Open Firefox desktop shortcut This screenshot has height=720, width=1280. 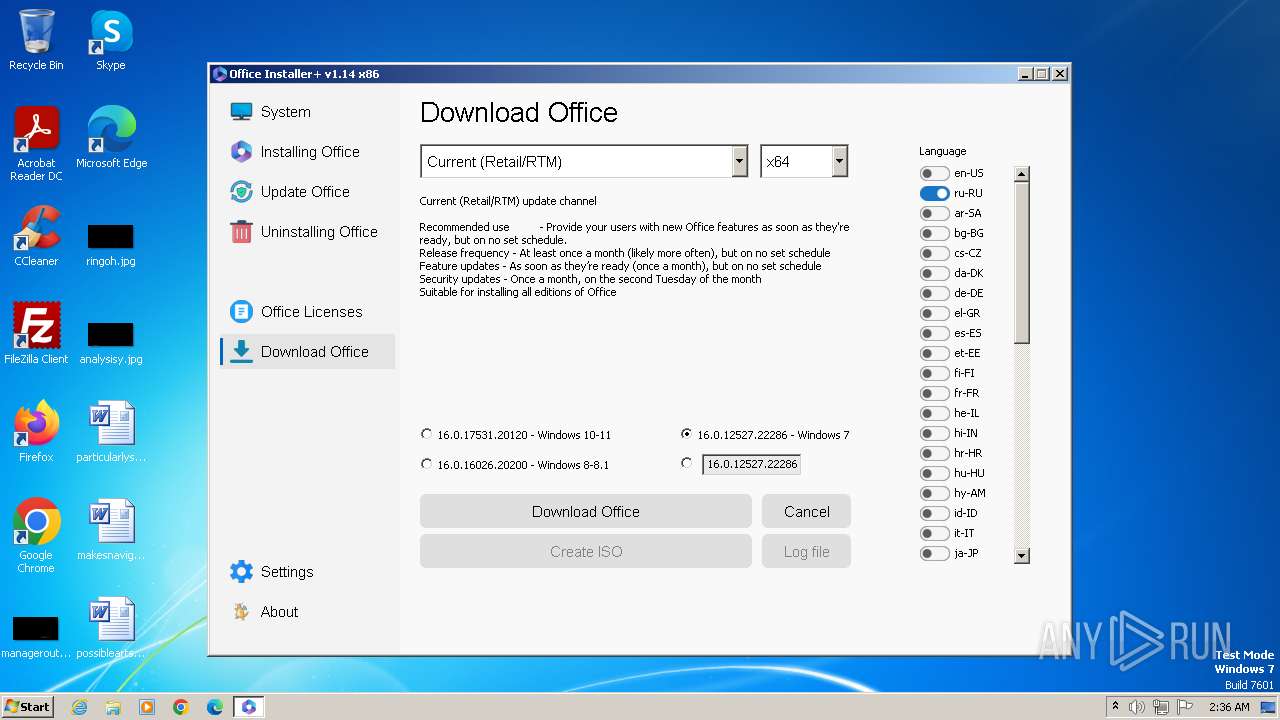pyautogui.click(x=36, y=431)
